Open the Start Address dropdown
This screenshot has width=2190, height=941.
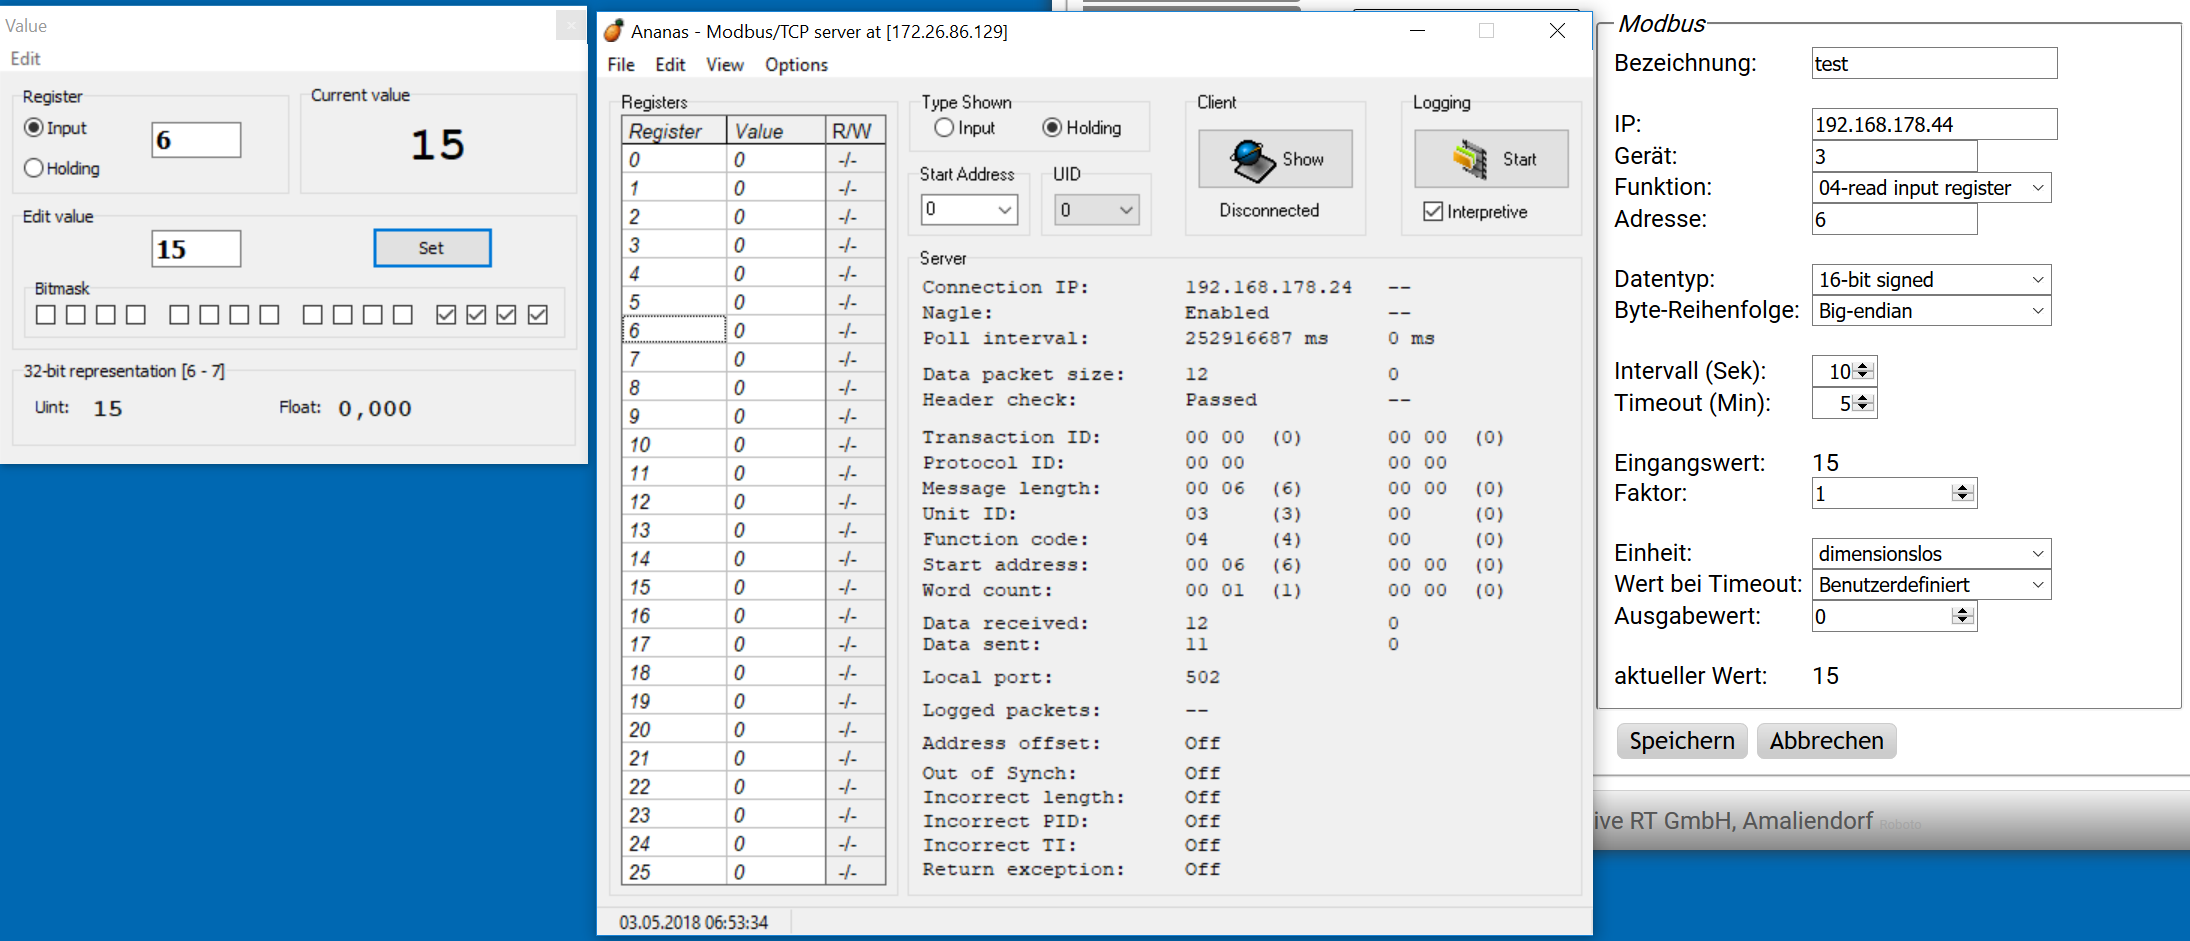pos(1005,210)
